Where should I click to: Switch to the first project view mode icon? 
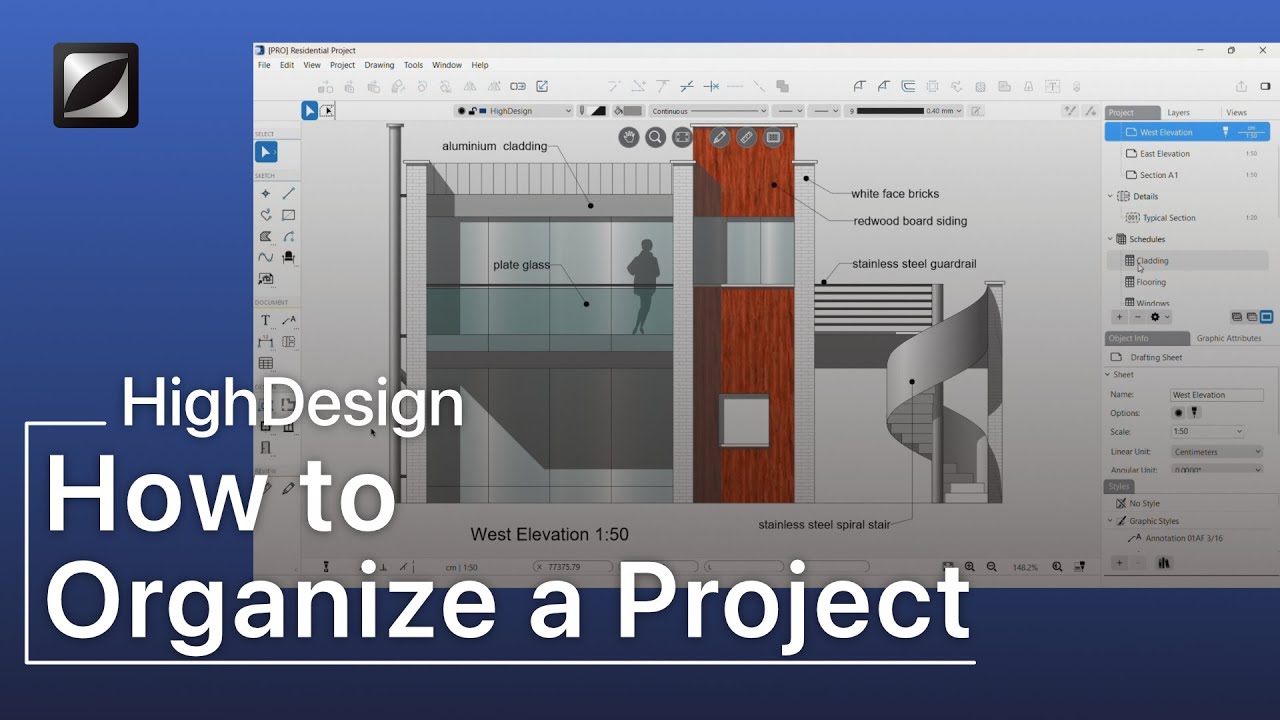click(1237, 317)
